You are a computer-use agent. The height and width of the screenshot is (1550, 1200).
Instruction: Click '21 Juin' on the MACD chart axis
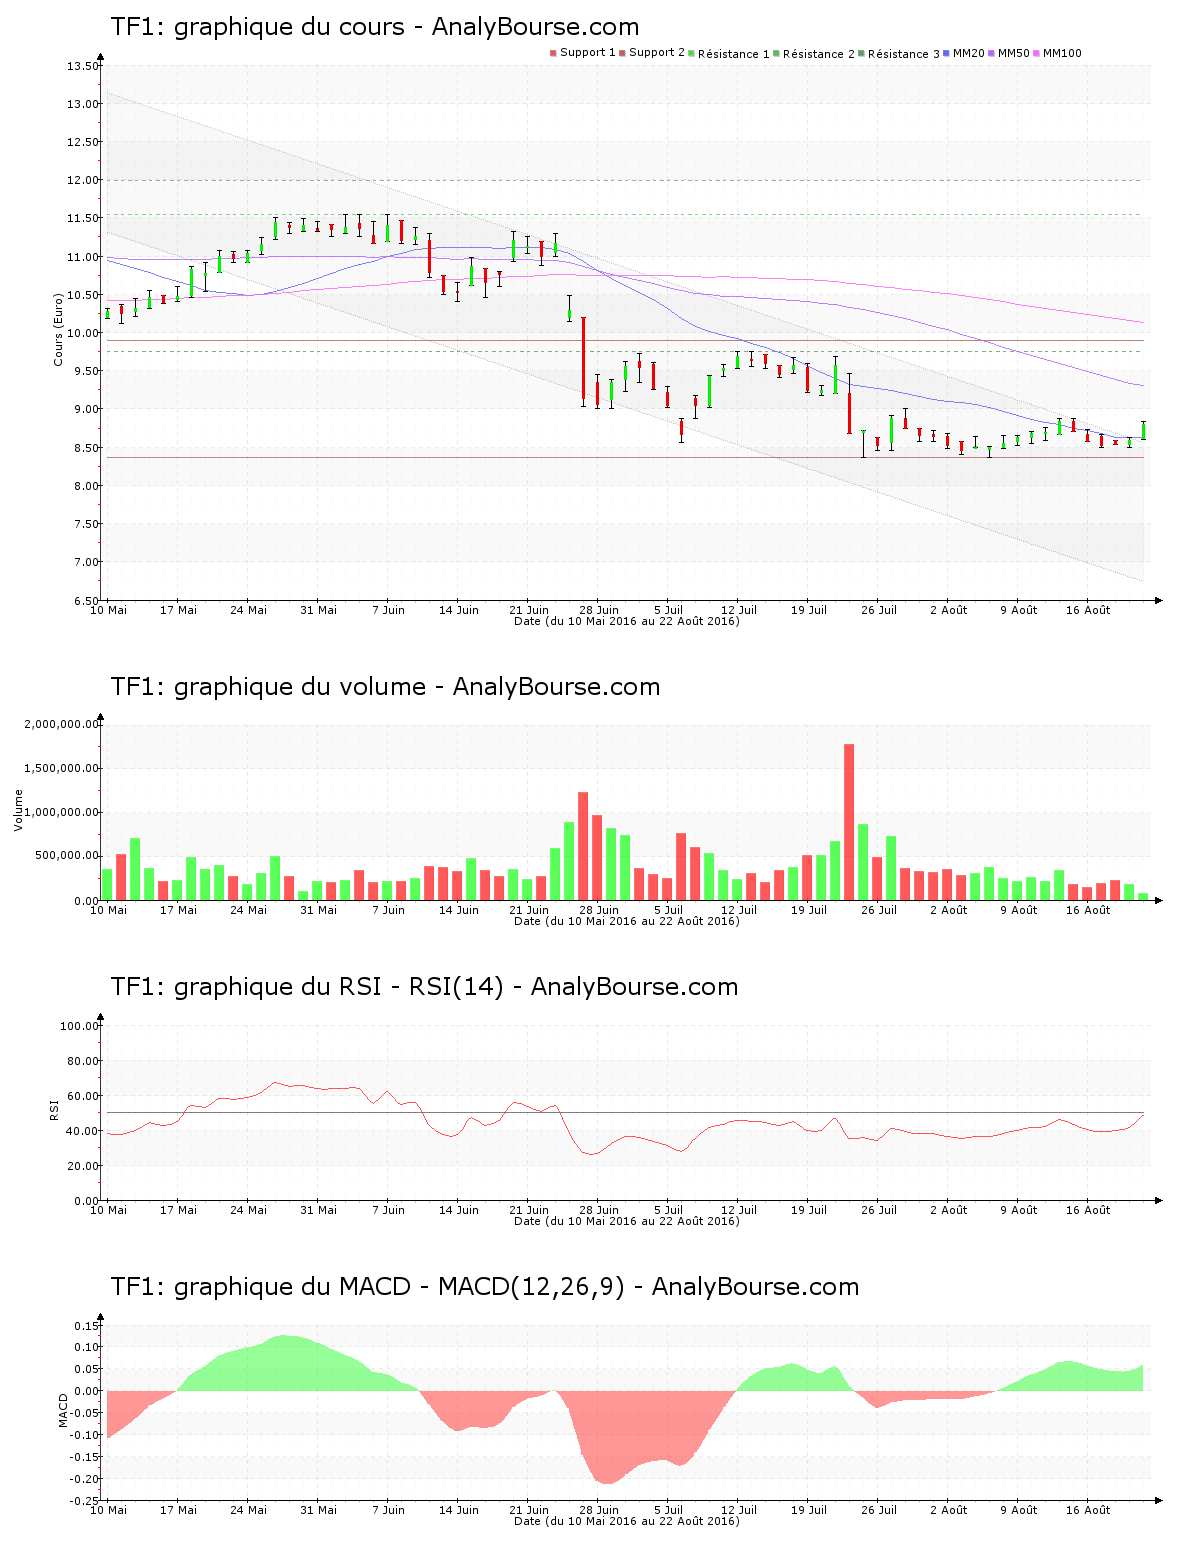pyautogui.click(x=529, y=1510)
